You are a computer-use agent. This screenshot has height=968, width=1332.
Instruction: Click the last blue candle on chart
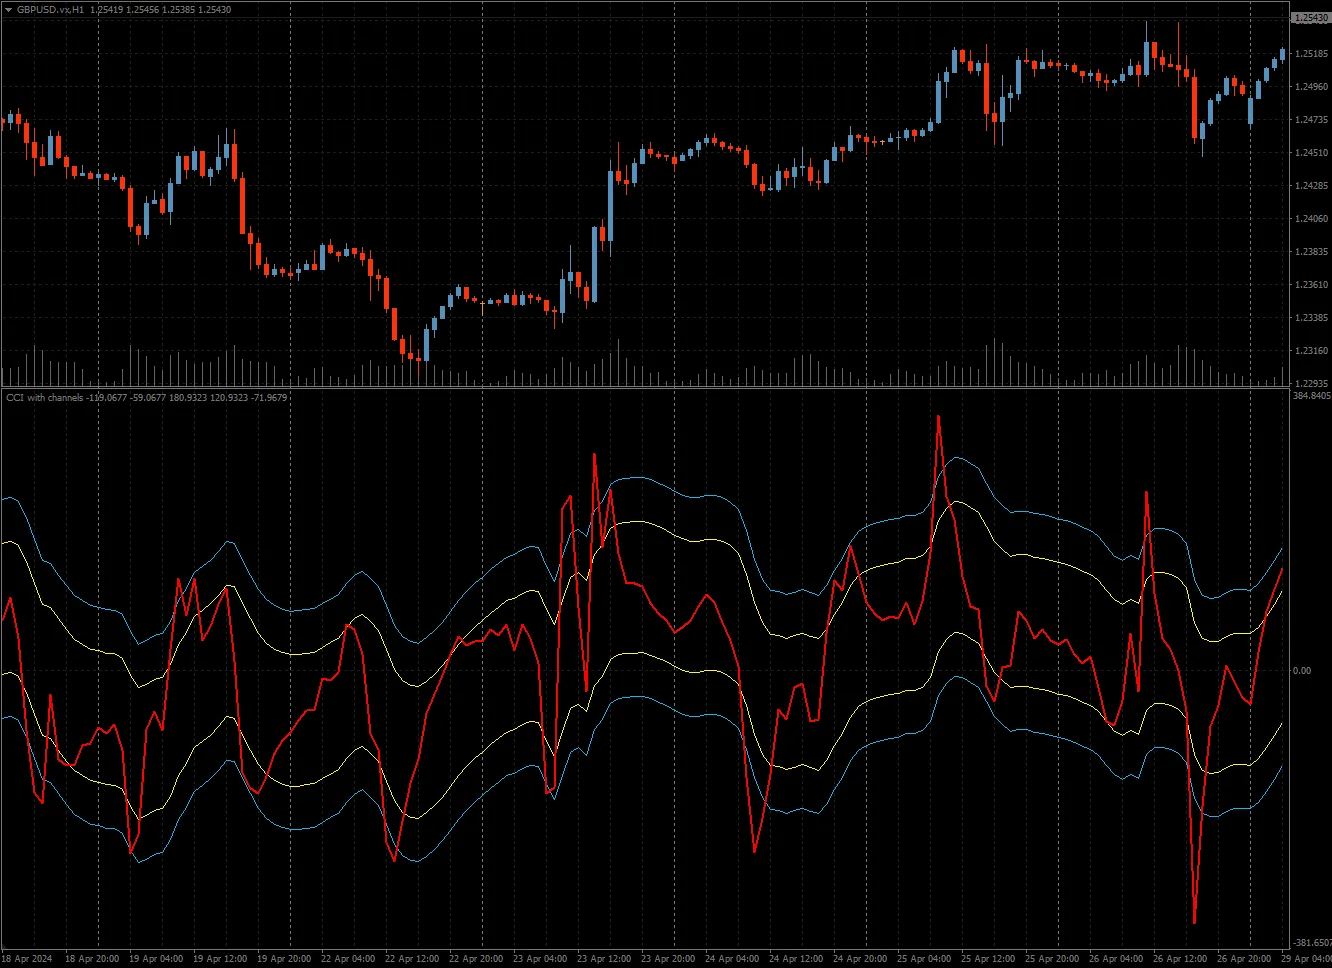click(1283, 55)
